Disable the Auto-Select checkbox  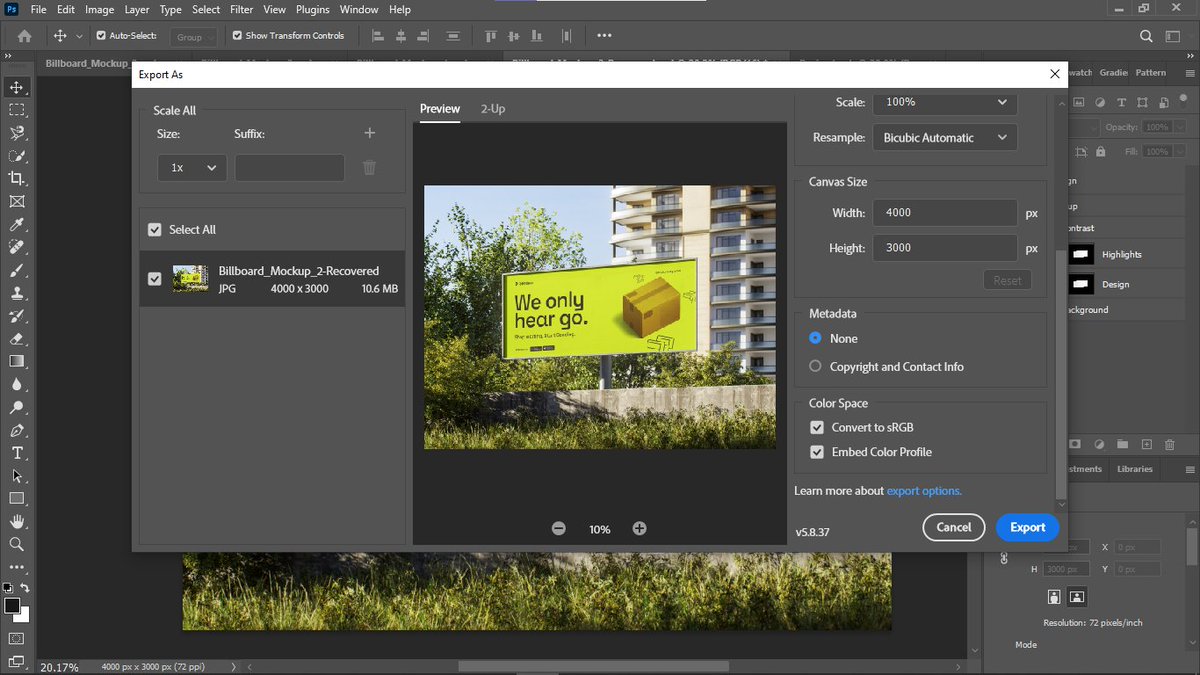pyautogui.click(x=101, y=36)
